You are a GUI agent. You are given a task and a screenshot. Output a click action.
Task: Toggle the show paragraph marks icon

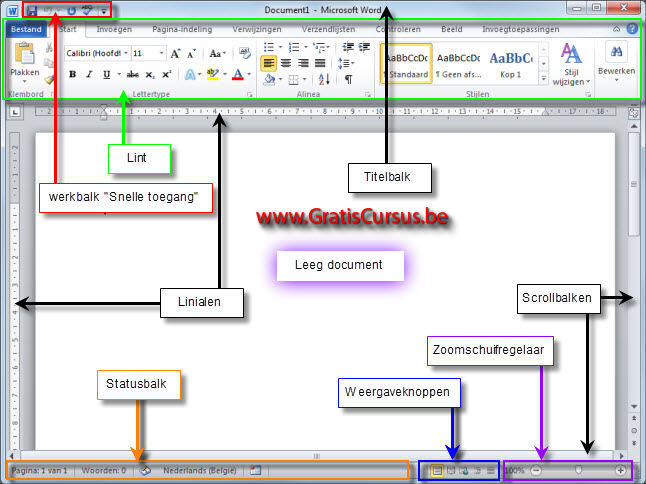click(349, 79)
